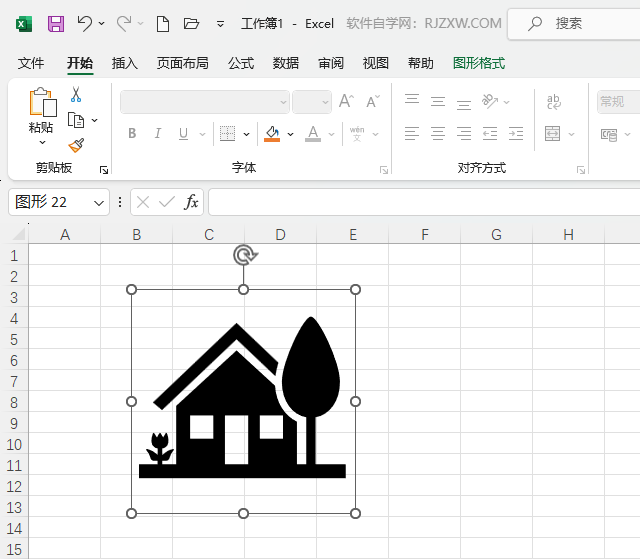The width and height of the screenshot is (640, 559).
Task: Align text left
Action: pyautogui.click(x=412, y=133)
